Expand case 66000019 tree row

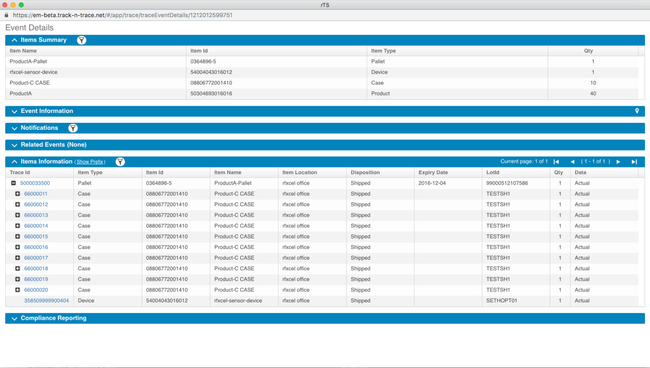tap(17, 279)
